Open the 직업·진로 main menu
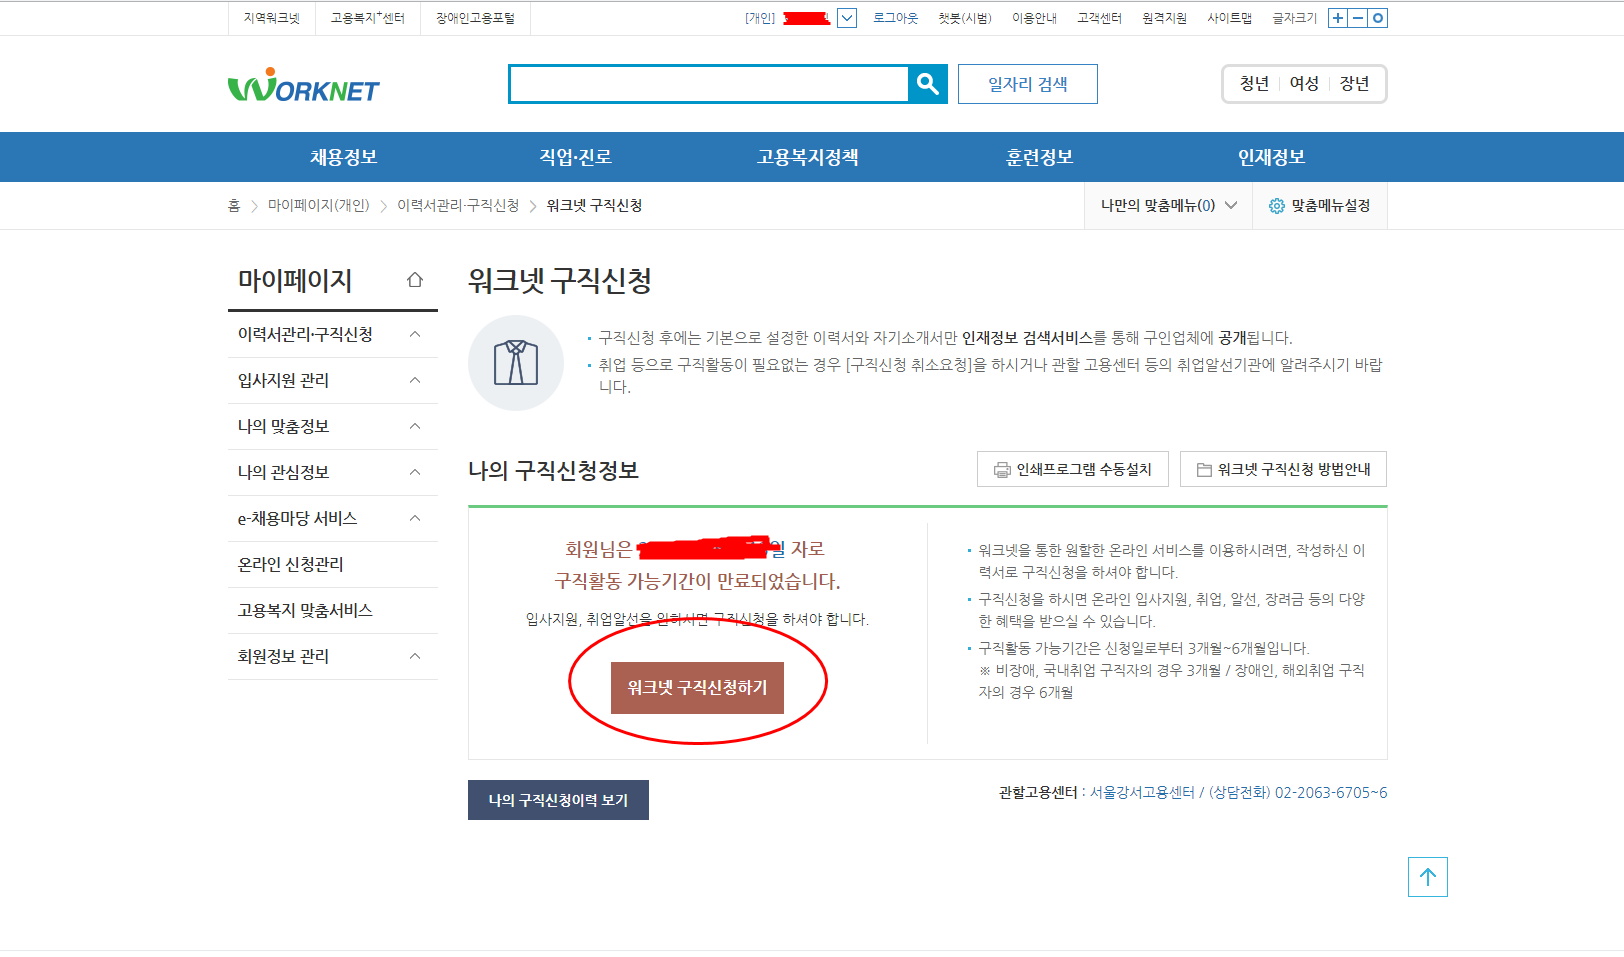This screenshot has width=1624, height=957. click(575, 157)
